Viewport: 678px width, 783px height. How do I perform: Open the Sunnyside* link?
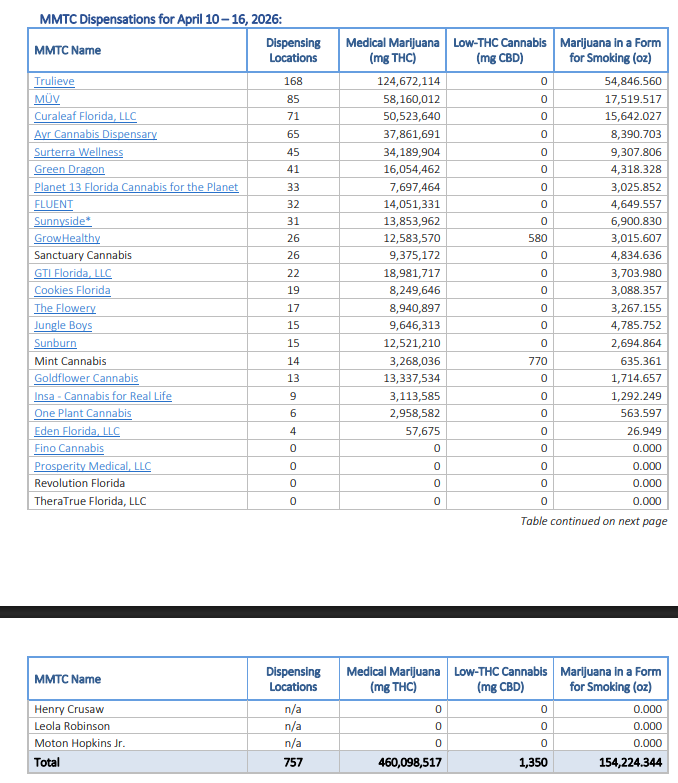click(x=63, y=221)
